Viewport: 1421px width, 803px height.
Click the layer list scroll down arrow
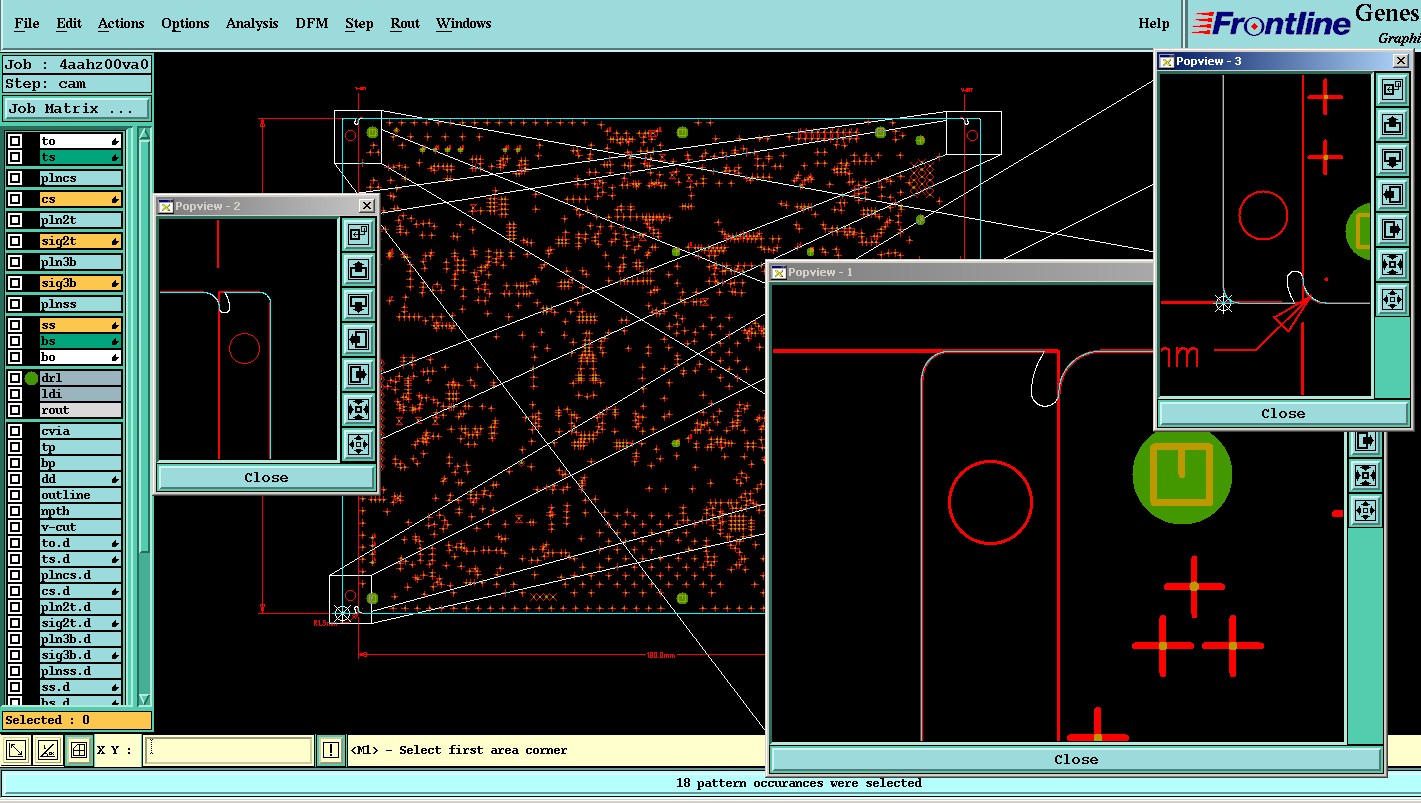click(x=144, y=699)
